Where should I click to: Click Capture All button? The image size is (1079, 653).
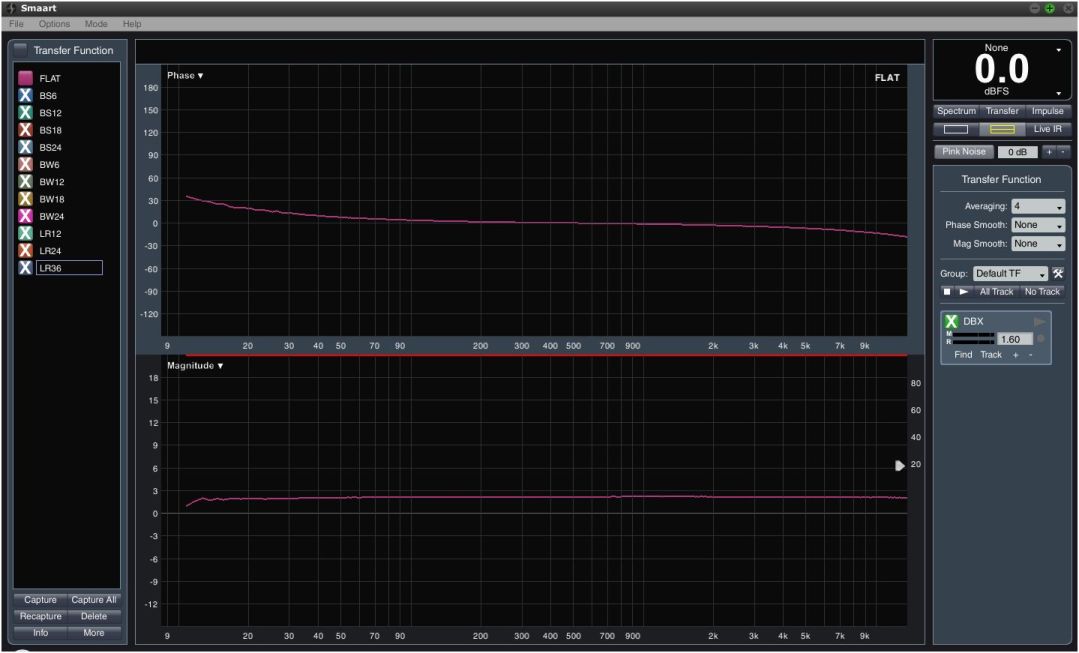pos(94,600)
